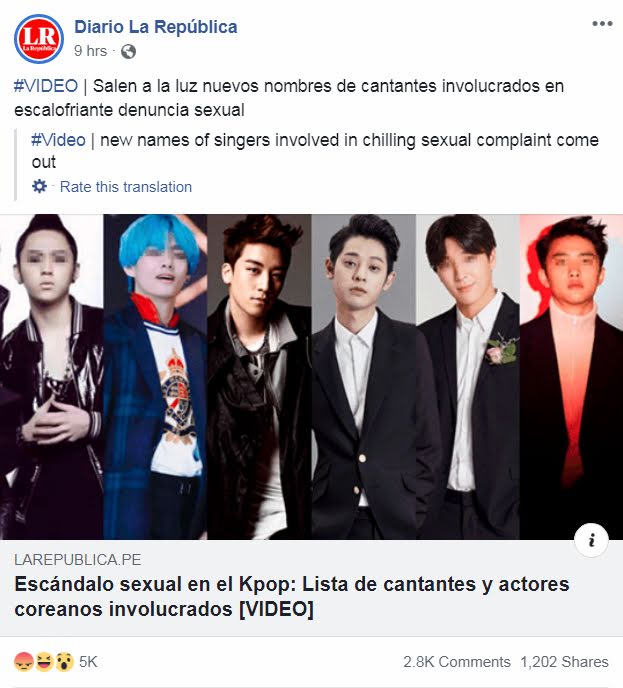Open the Diario La República page name

coord(156,27)
